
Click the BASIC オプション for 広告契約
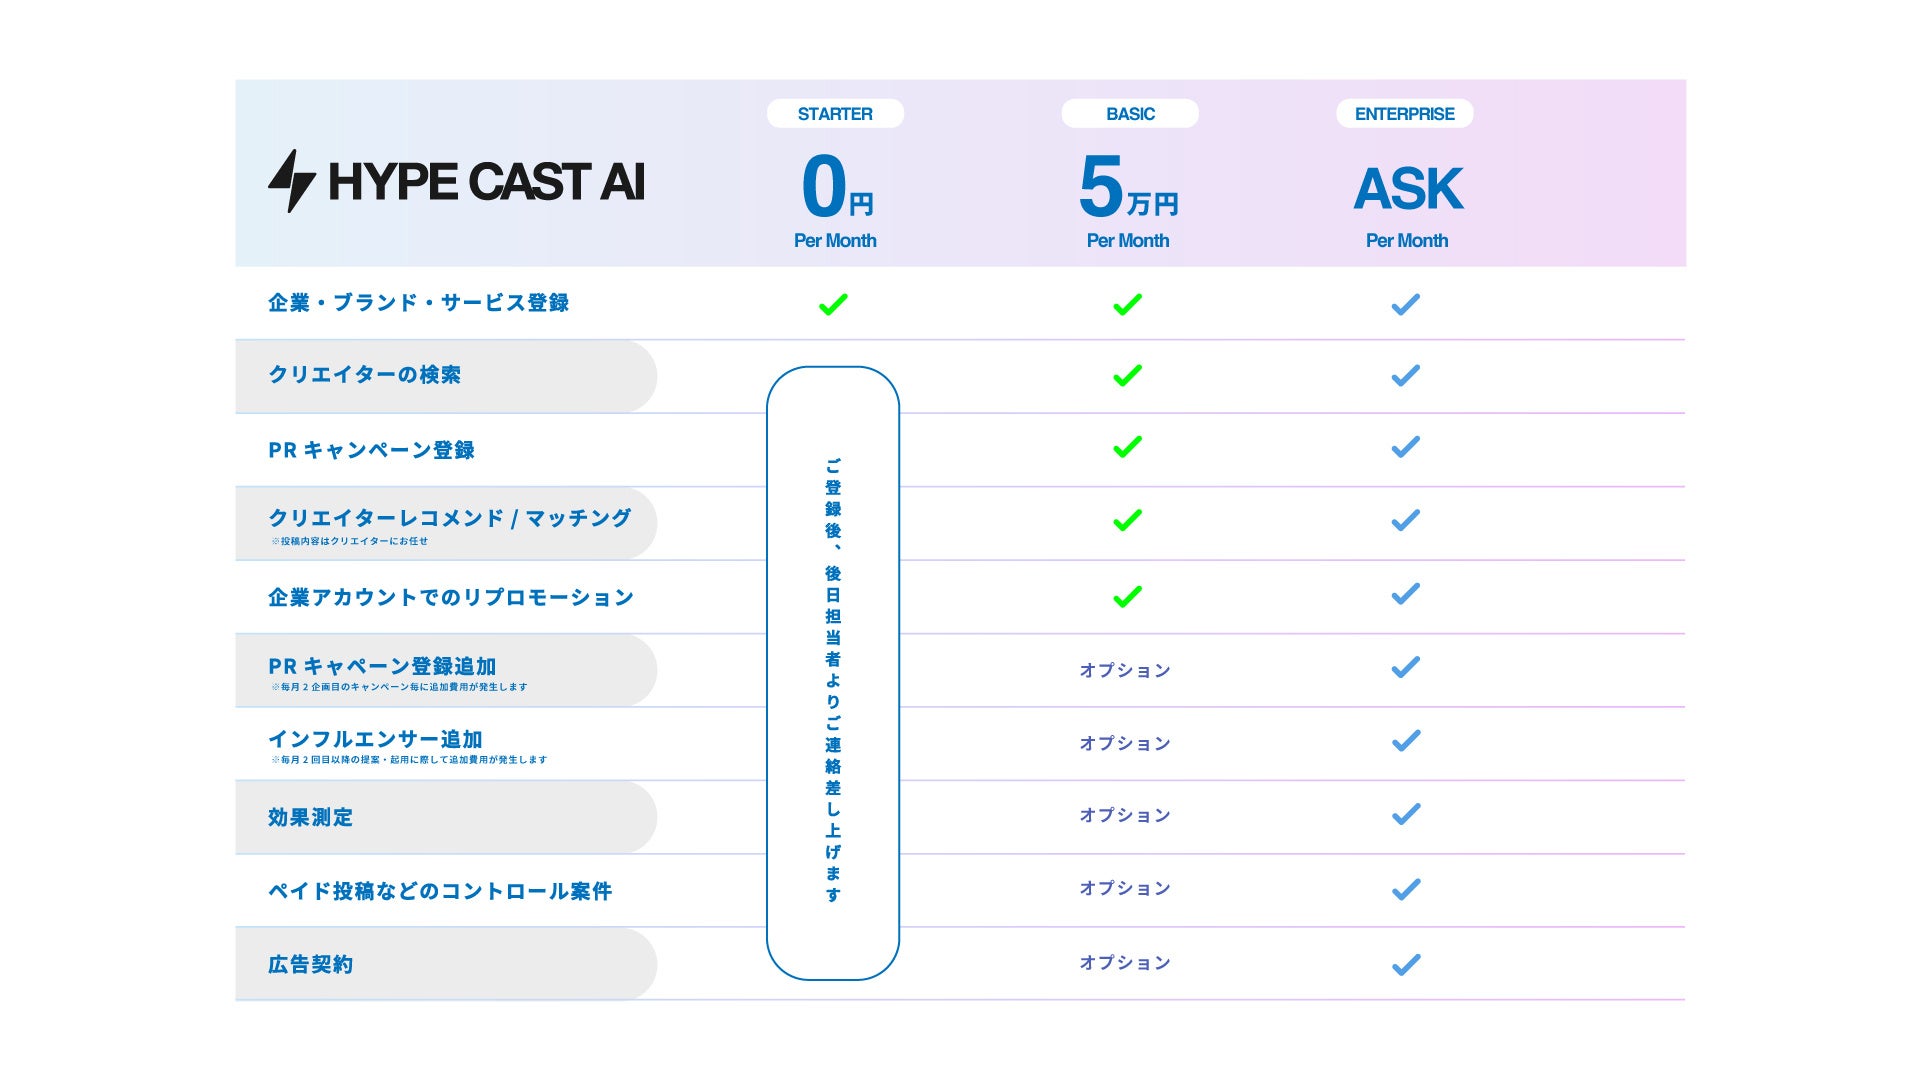pyautogui.click(x=1125, y=963)
